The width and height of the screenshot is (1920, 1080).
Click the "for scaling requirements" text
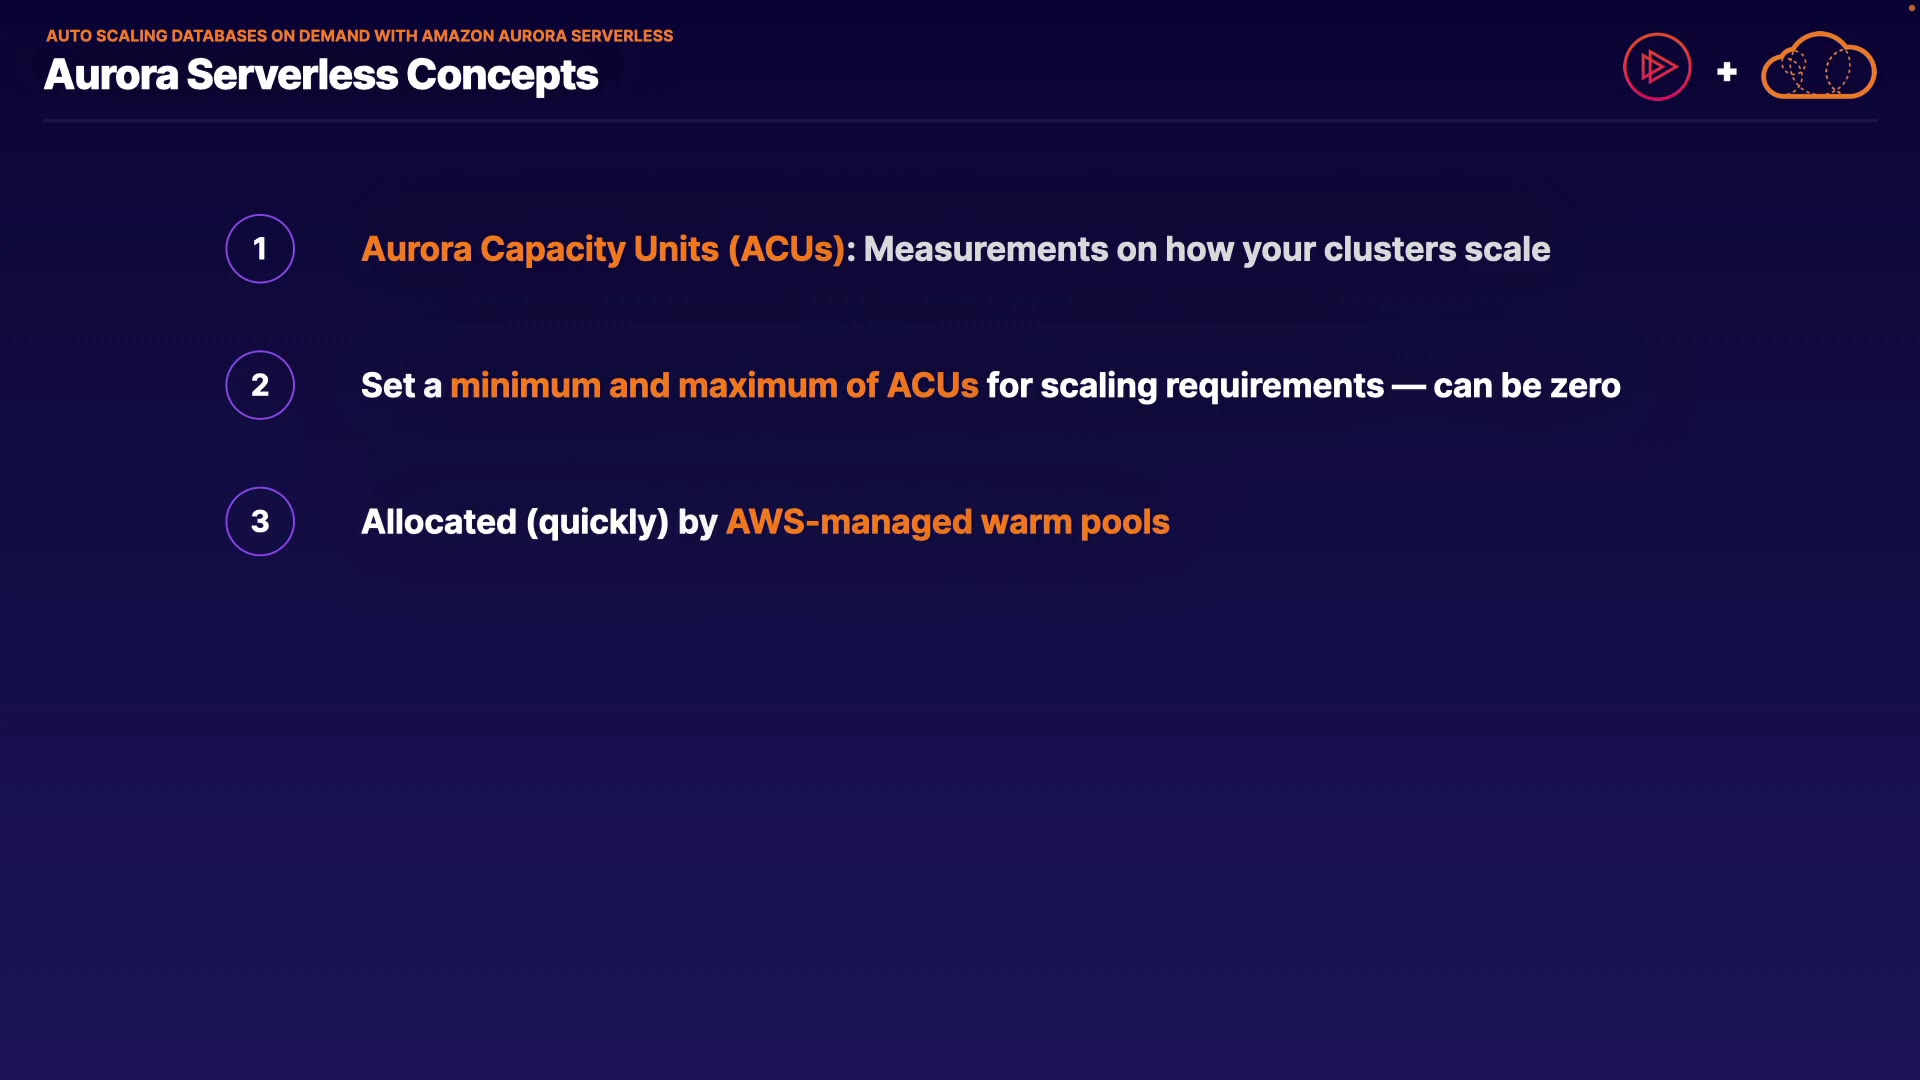[x=1185, y=386]
